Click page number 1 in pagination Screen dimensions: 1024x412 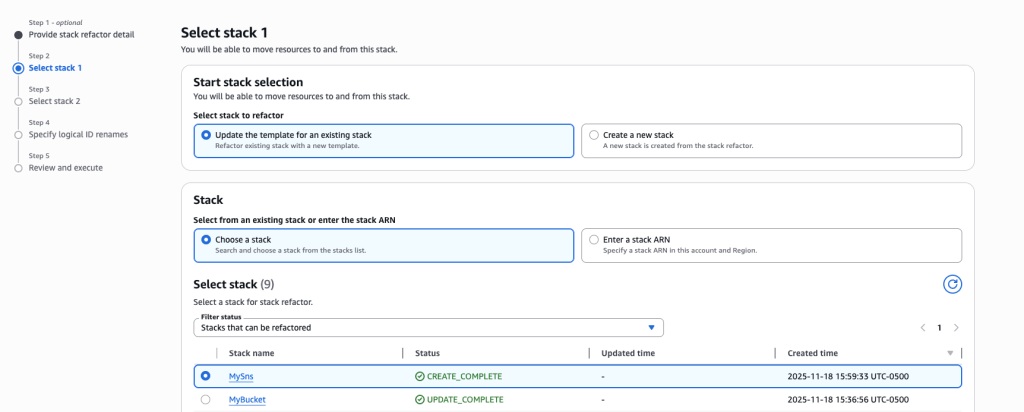click(x=940, y=328)
